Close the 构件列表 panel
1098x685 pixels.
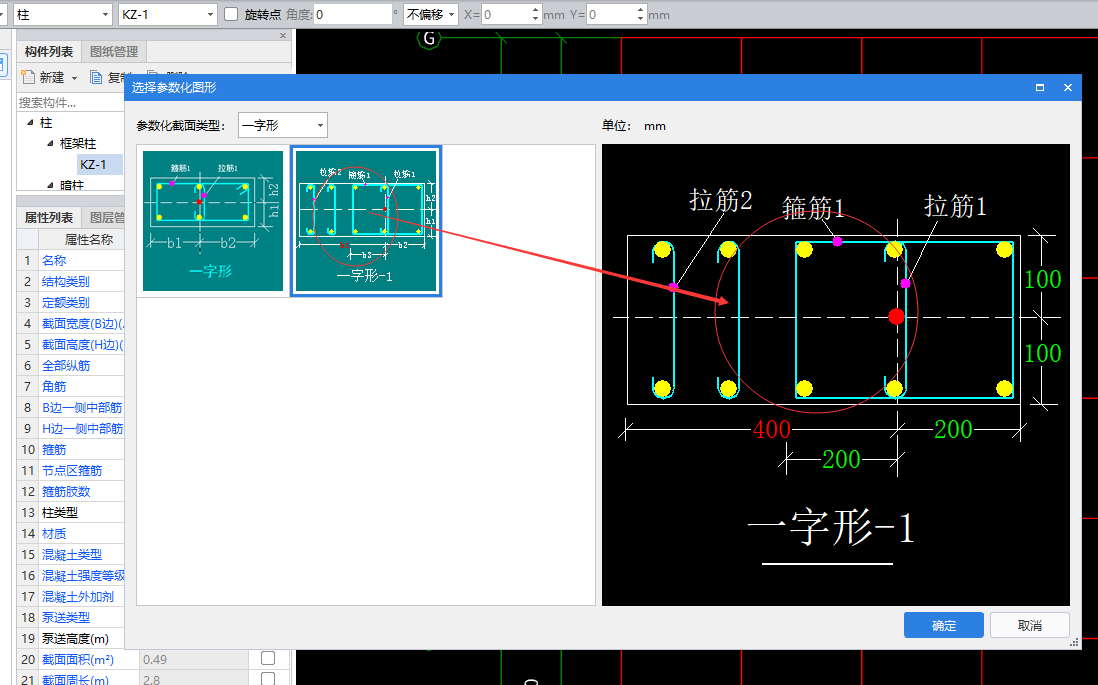tap(283, 36)
